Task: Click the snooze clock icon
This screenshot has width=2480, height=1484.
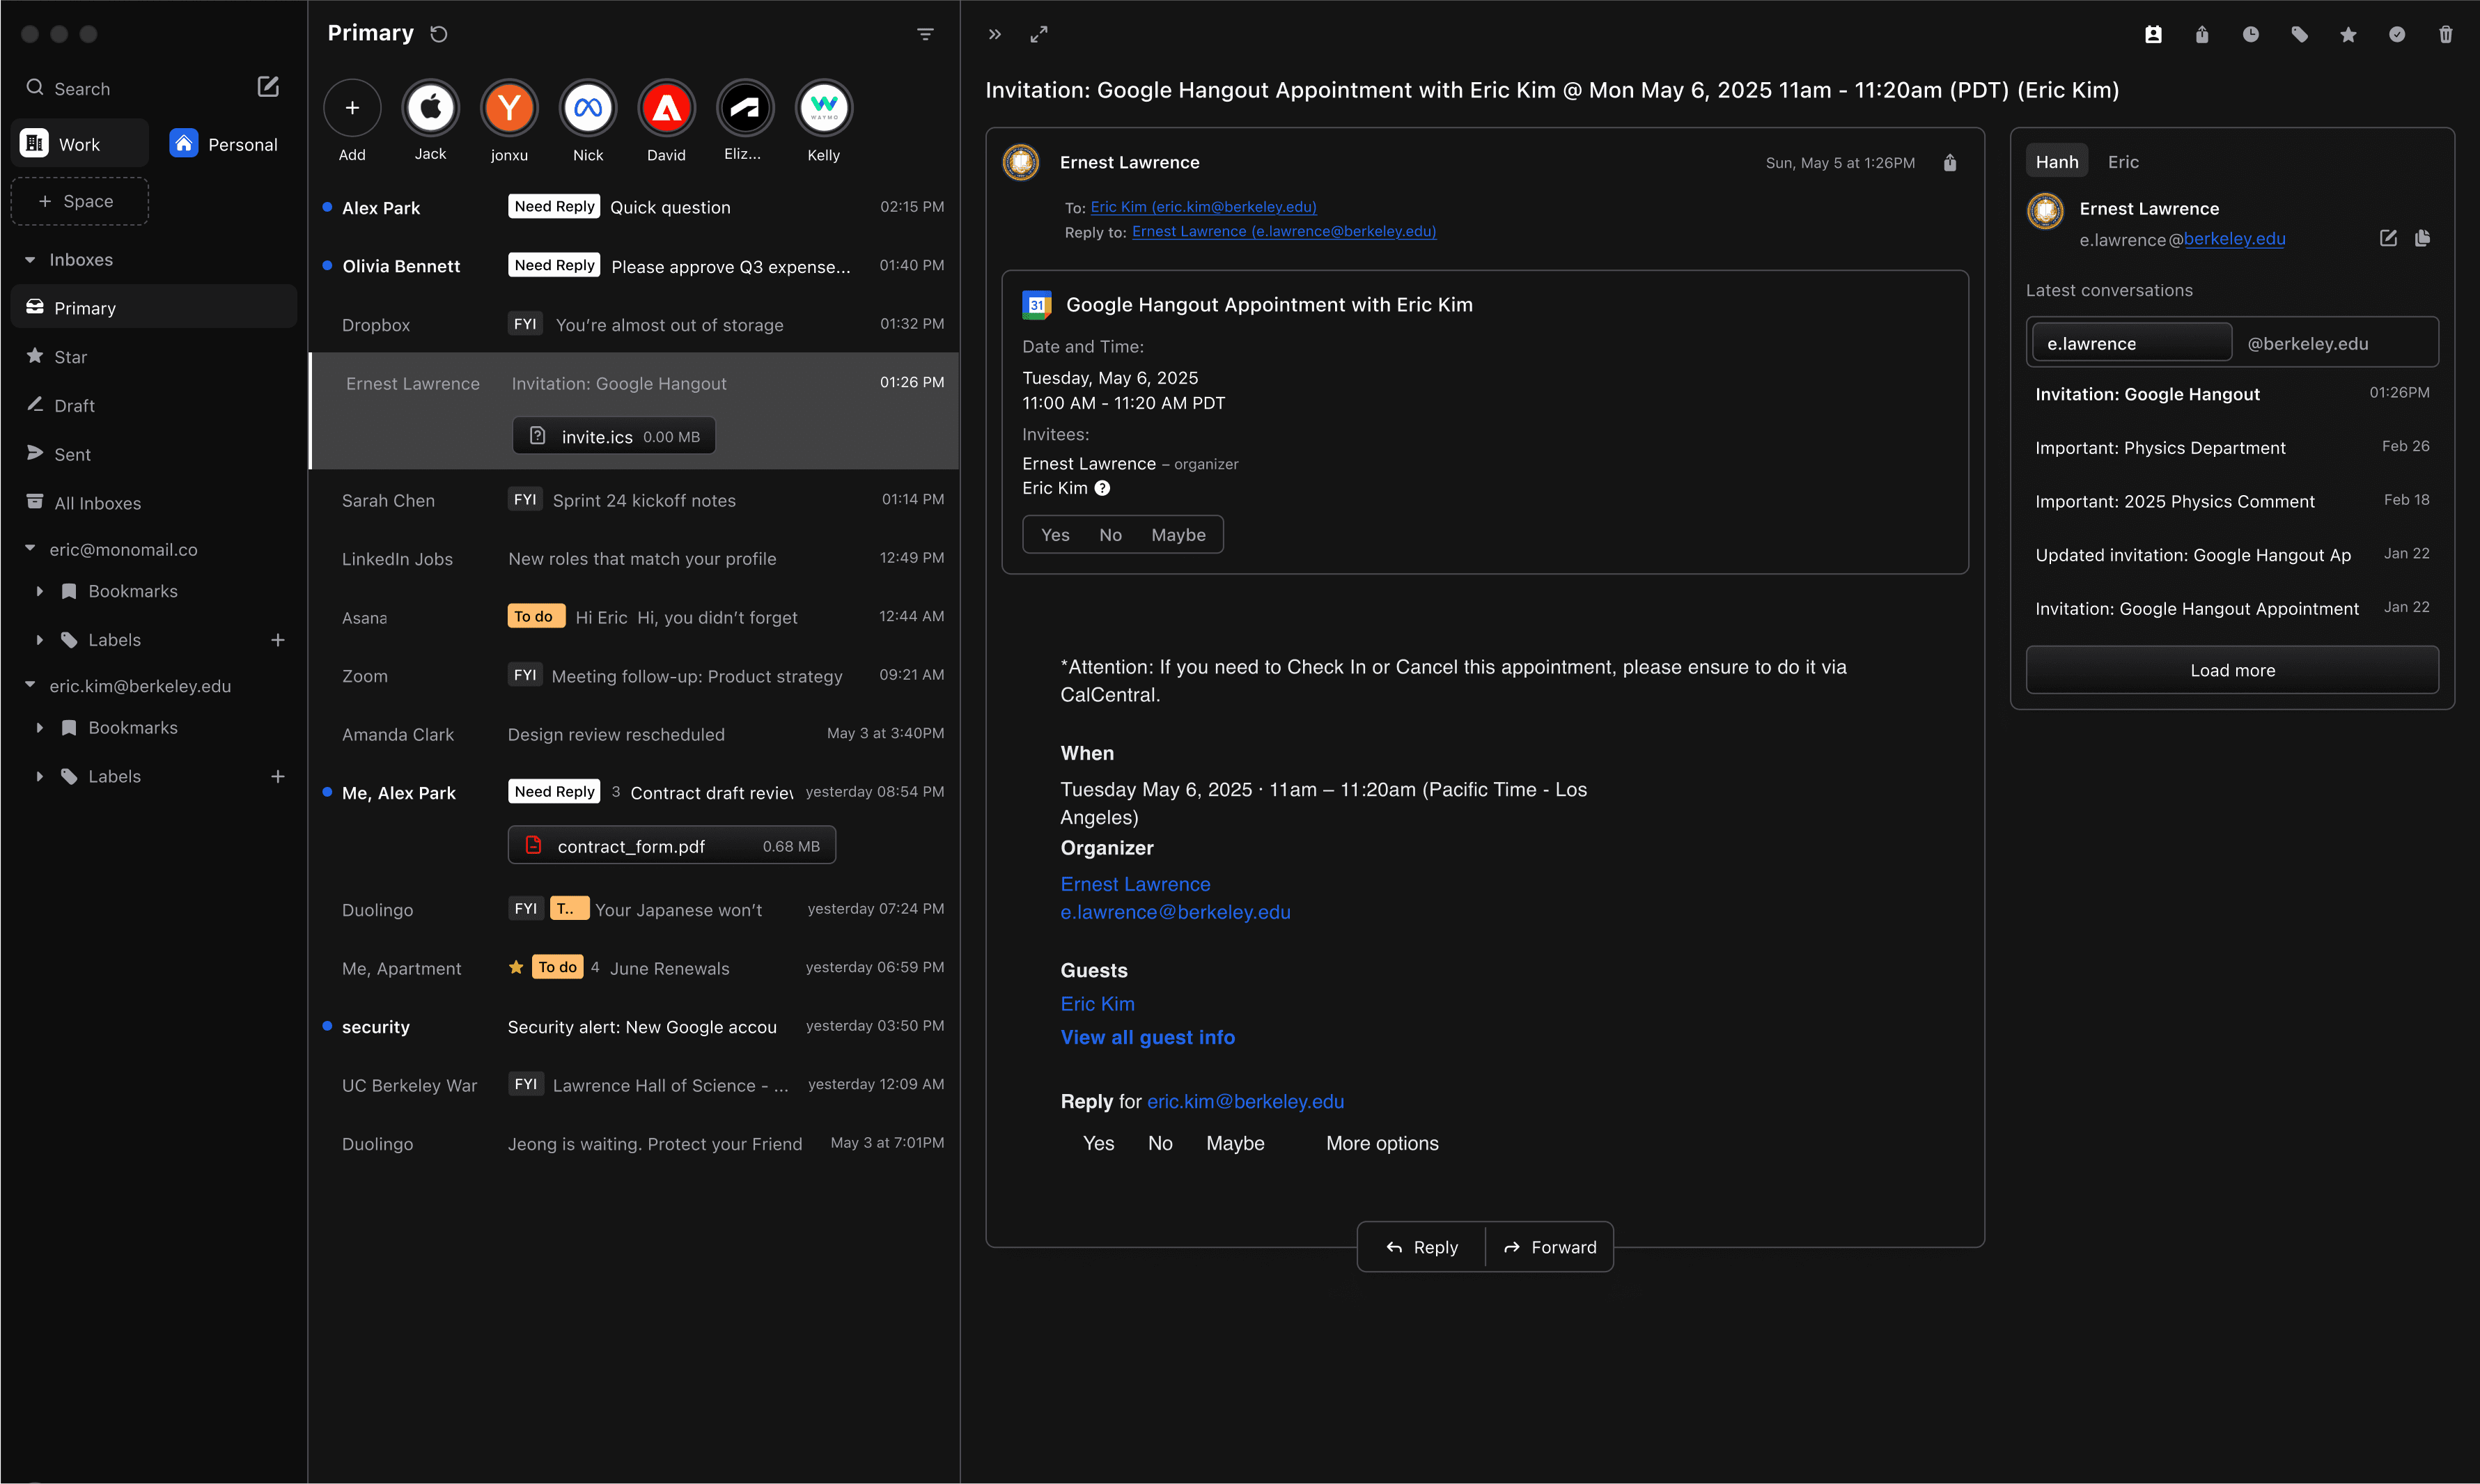Action: coord(2250,35)
